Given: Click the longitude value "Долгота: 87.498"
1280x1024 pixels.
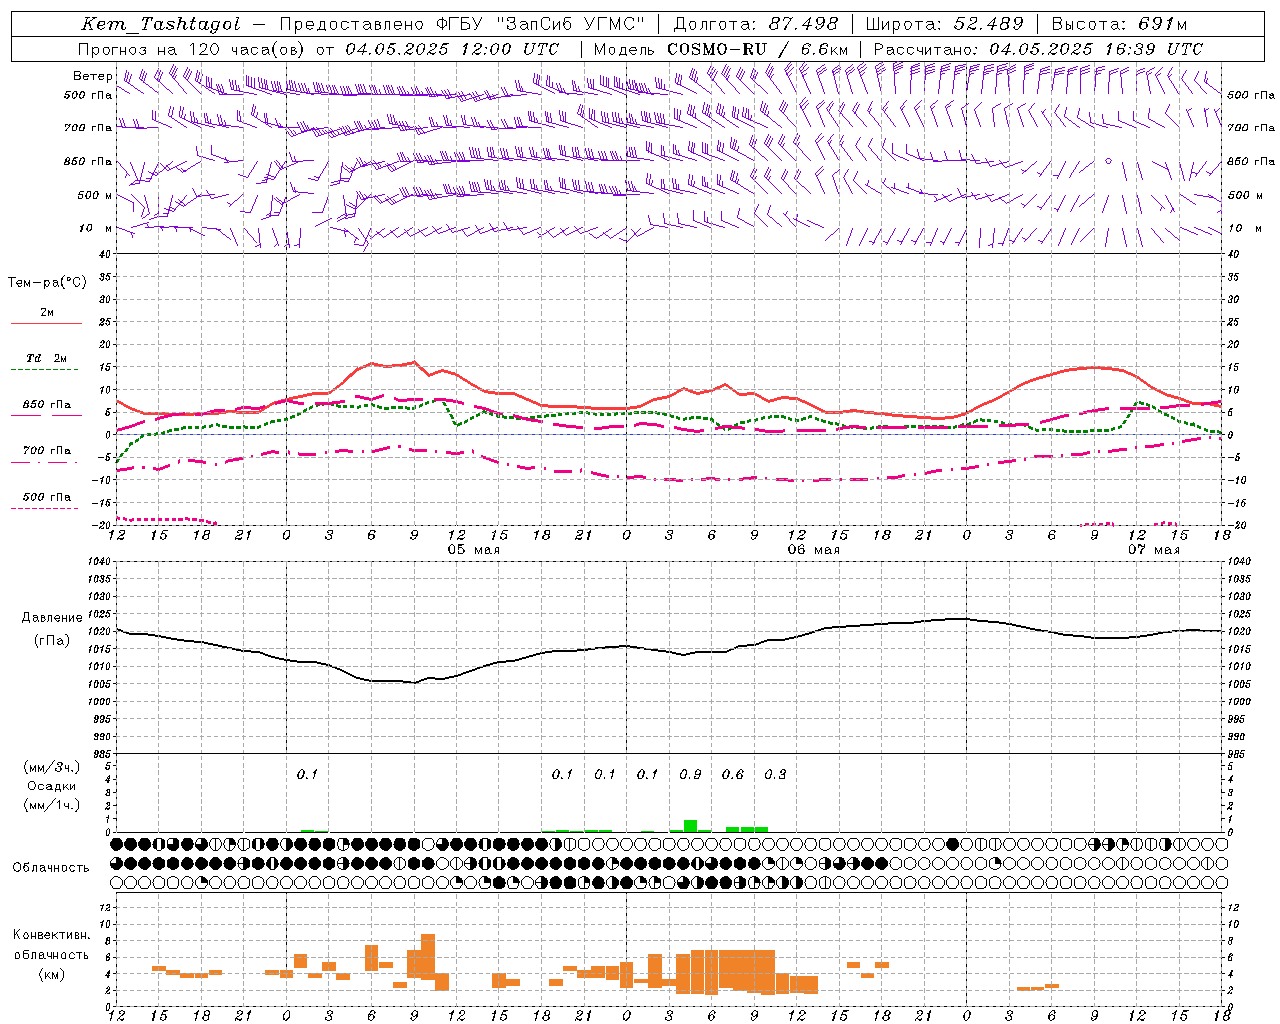Looking at the screenshot, I should [x=757, y=24].
